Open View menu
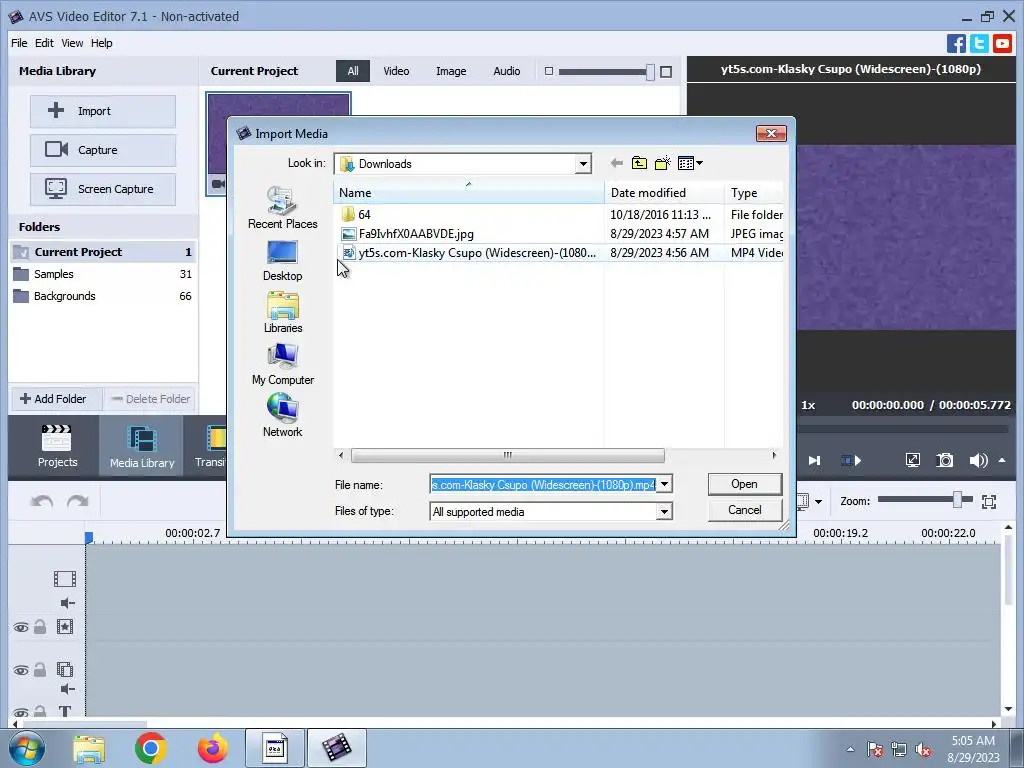The height and width of the screenshot is (768, 1024). (72, 43)
